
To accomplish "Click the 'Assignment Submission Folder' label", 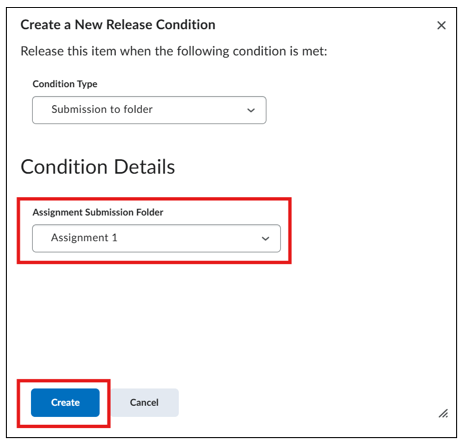I will [x=98, y=212].
